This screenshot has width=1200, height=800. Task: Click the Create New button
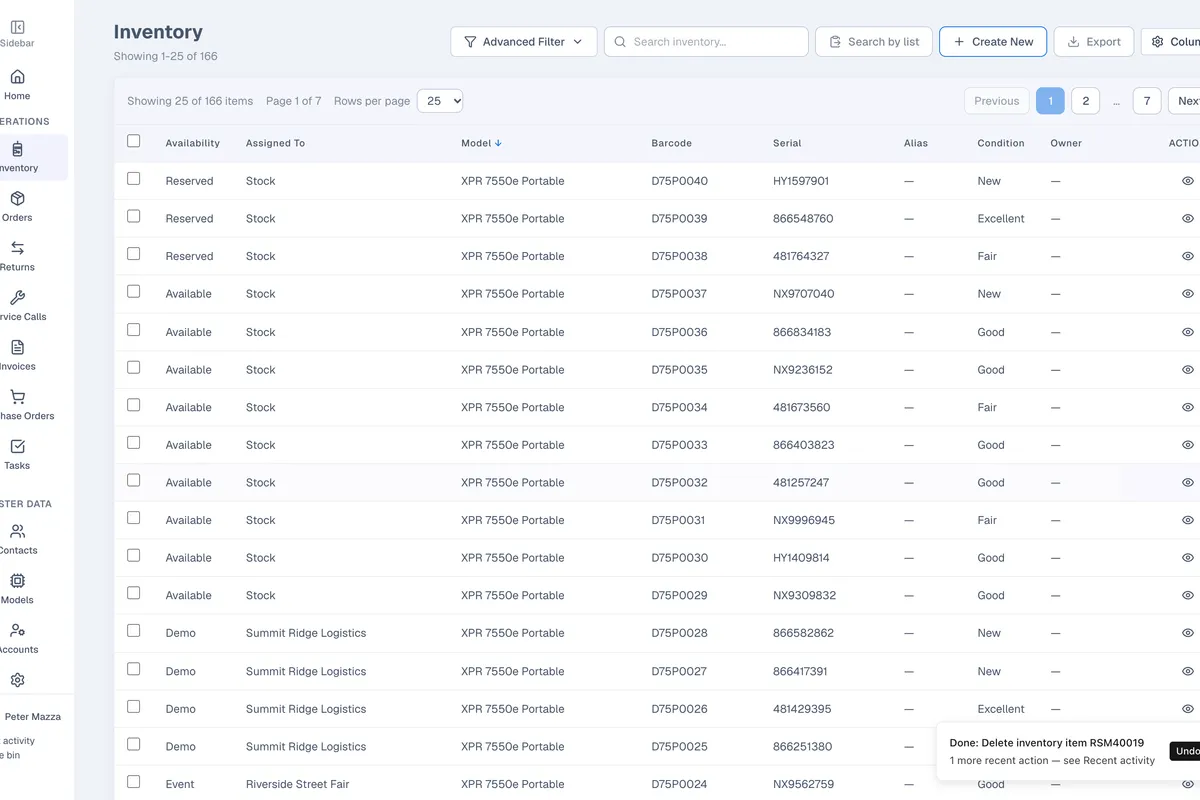pyautogui.click(x=993, y=42)
